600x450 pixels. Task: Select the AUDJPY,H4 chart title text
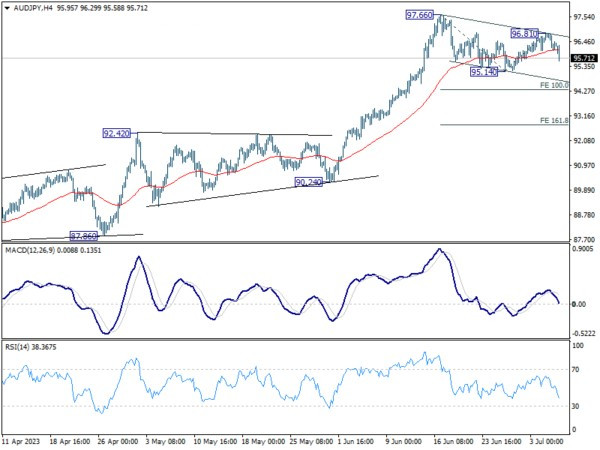tap(33, 8)
